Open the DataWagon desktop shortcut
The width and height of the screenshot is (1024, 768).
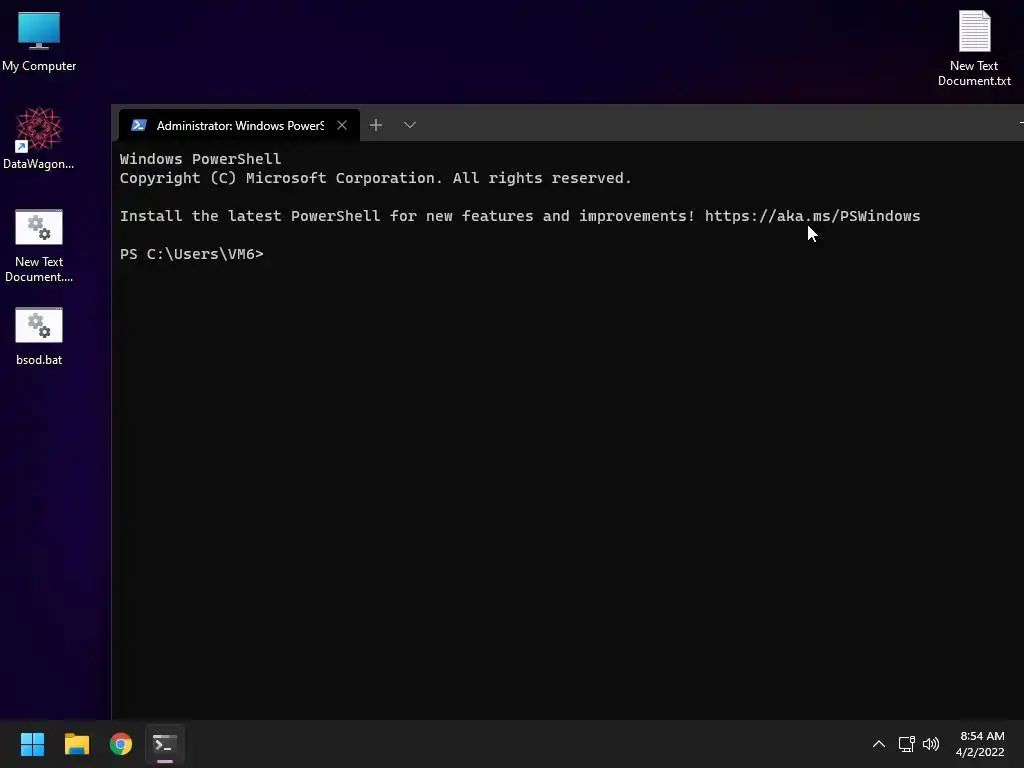(x=39, y=138)
